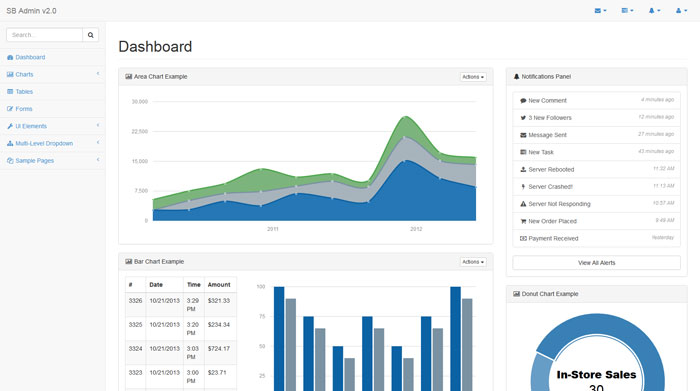700x391 pixels.
Task: Click the 4 minutes ago timestamp
Action: (x=658, y=100)
